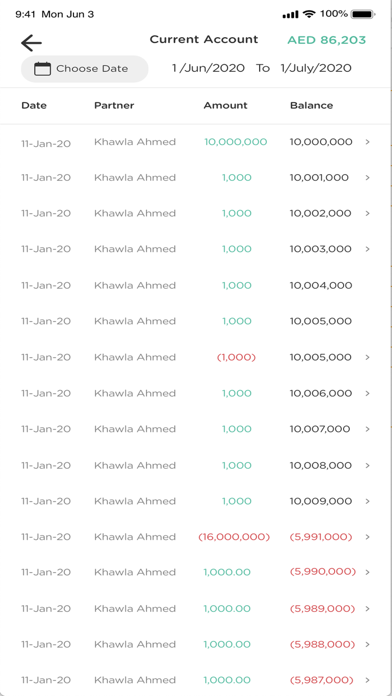Tap the Wi-Fi icon in status bar
Image resolution: width=392 pixels, height=696 pixels.
(309, 14)
